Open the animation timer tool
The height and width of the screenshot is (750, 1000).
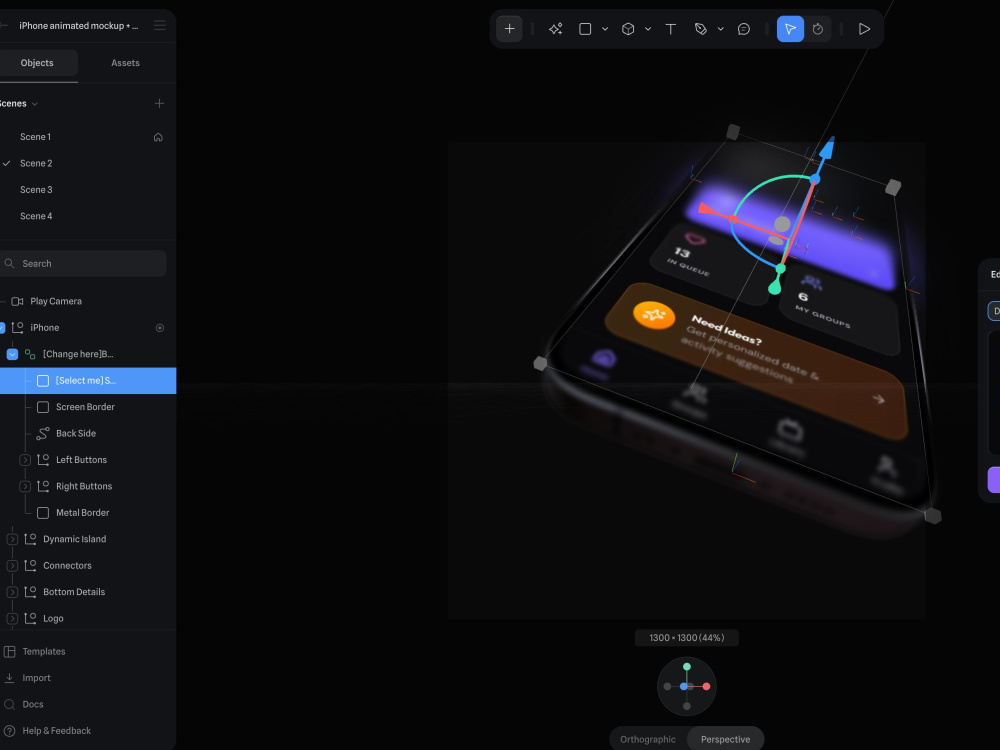(x=818, y=29)
